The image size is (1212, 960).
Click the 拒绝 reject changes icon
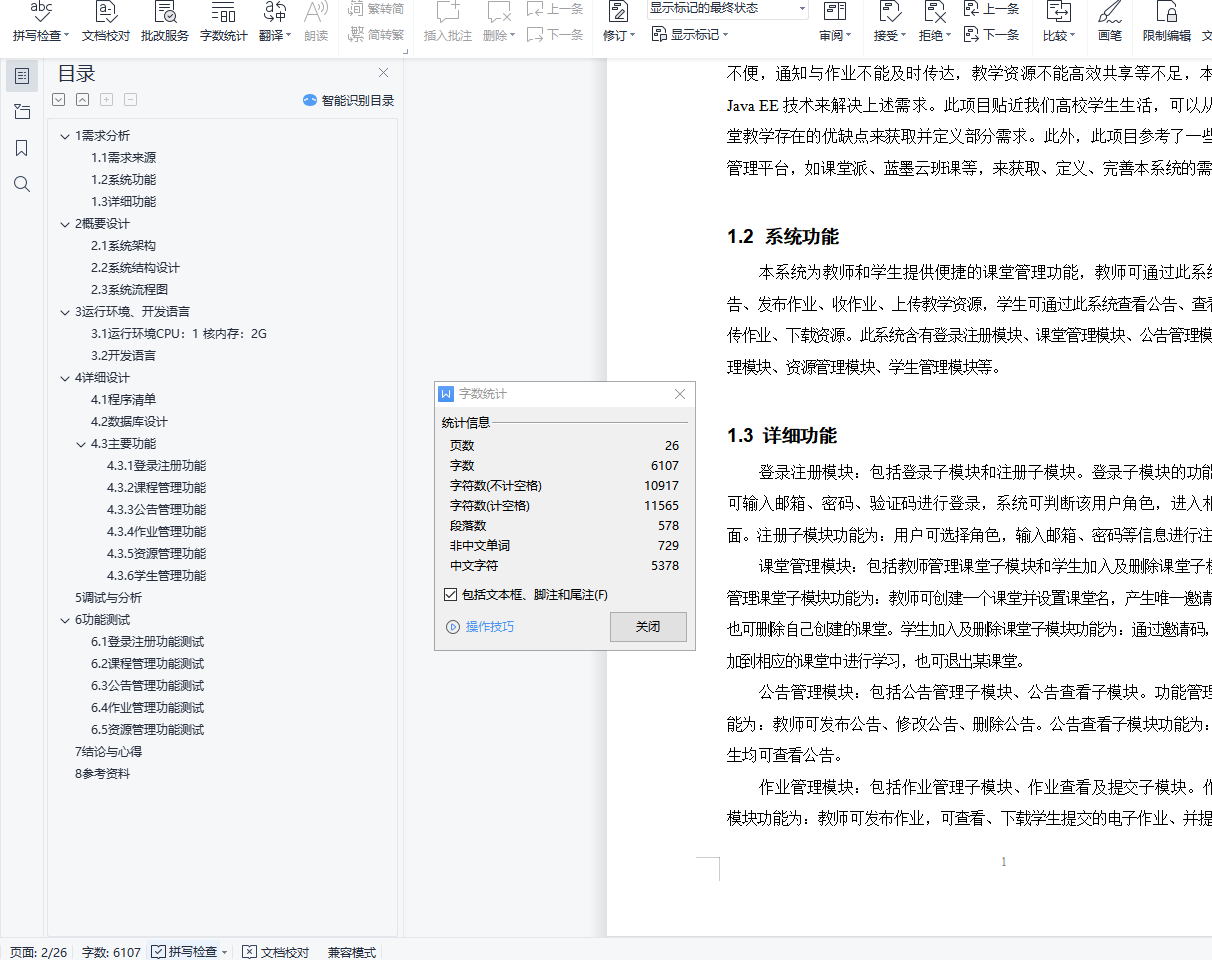[x=935, y=13]
